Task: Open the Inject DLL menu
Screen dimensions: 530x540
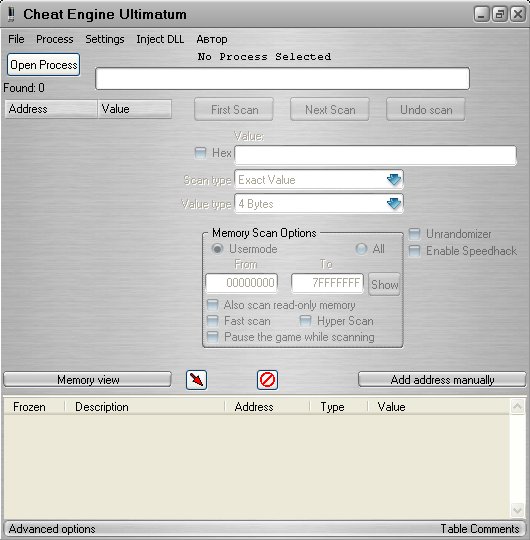Action: (x=160, y=39)
